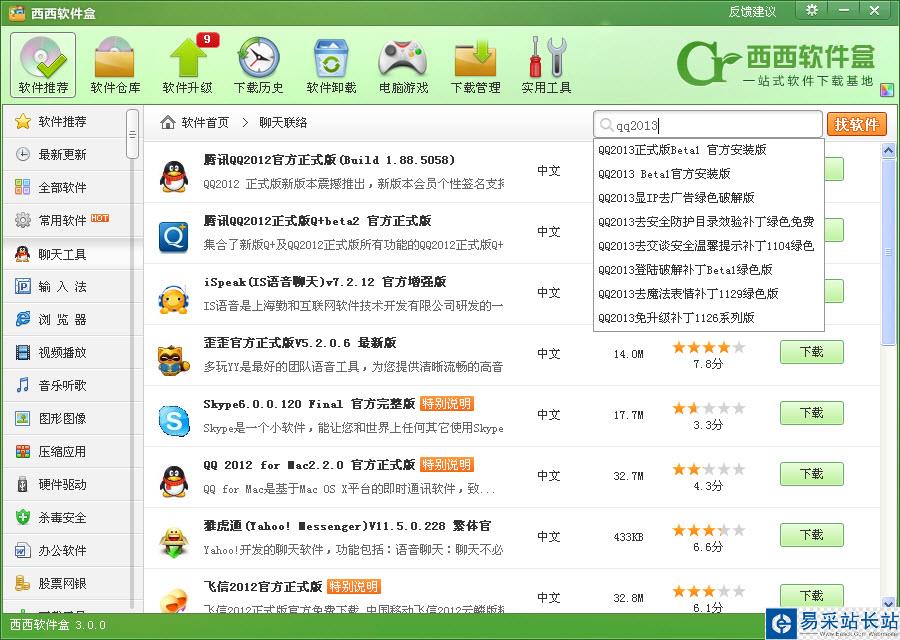900x640 pixels.
Task: Open 下载管理 download manager
Action: point(475,65)
